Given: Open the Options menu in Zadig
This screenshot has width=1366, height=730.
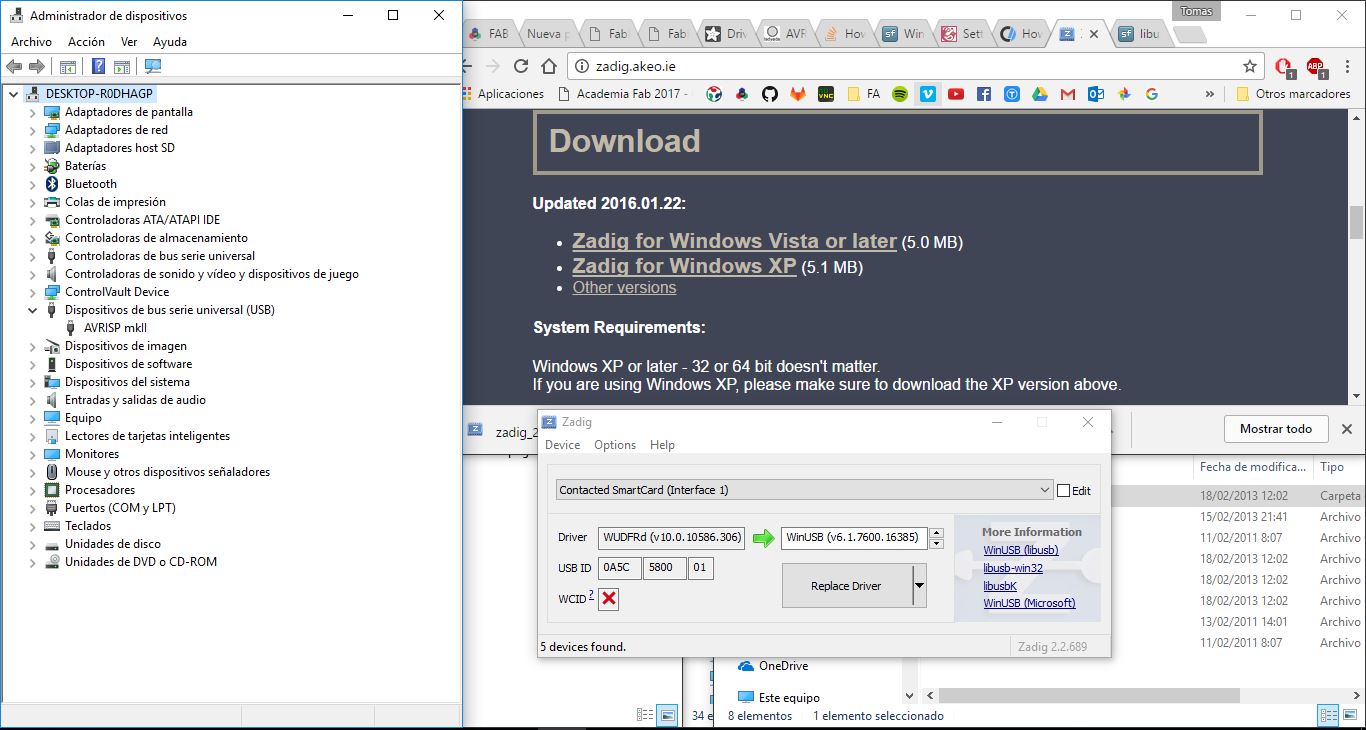Looking at the screenshot, I should [615, 445].
